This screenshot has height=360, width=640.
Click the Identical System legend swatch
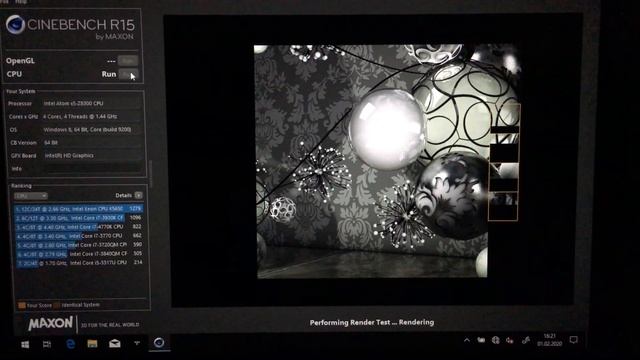(57, 305)
